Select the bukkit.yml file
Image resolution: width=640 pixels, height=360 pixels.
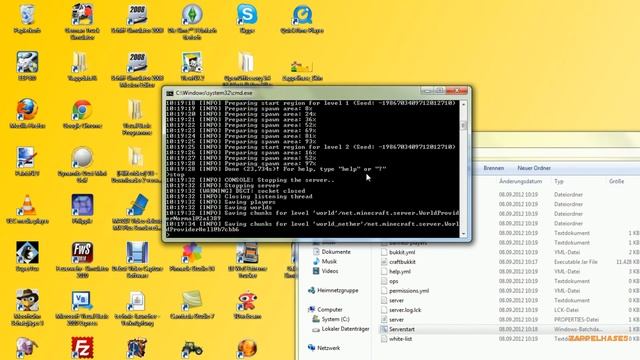pos(402,252)
